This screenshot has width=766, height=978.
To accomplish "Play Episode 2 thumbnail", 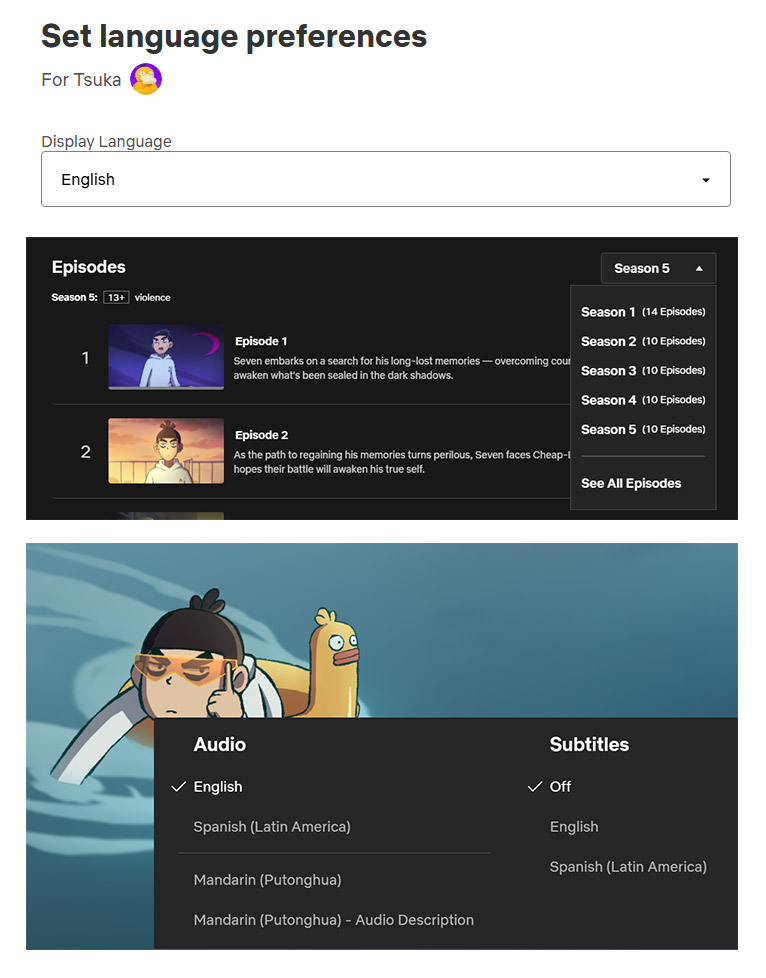I will (x=166, y=451).
